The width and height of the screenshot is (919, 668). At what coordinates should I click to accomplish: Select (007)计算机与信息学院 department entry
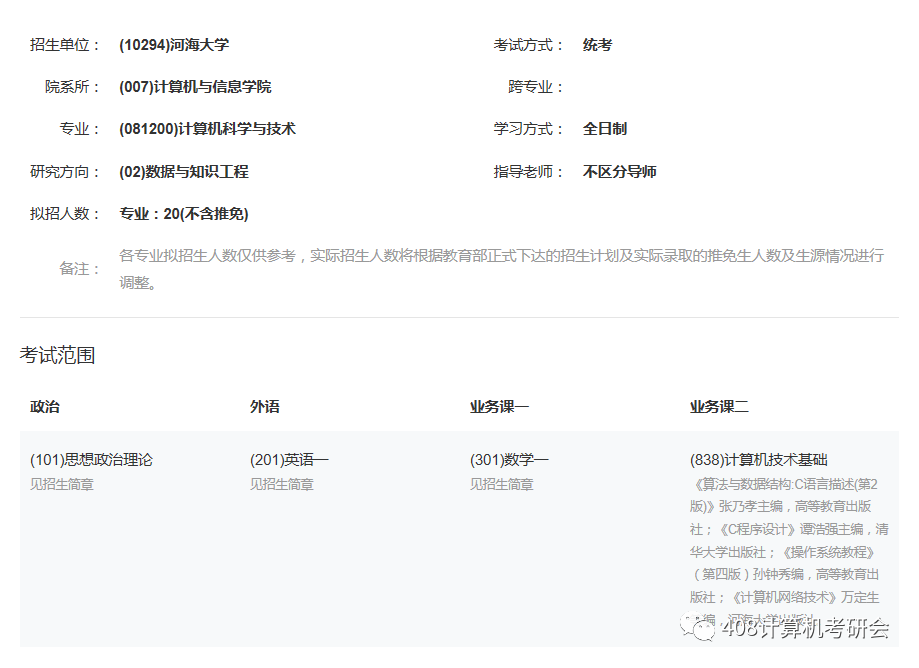tap(196, 86)
